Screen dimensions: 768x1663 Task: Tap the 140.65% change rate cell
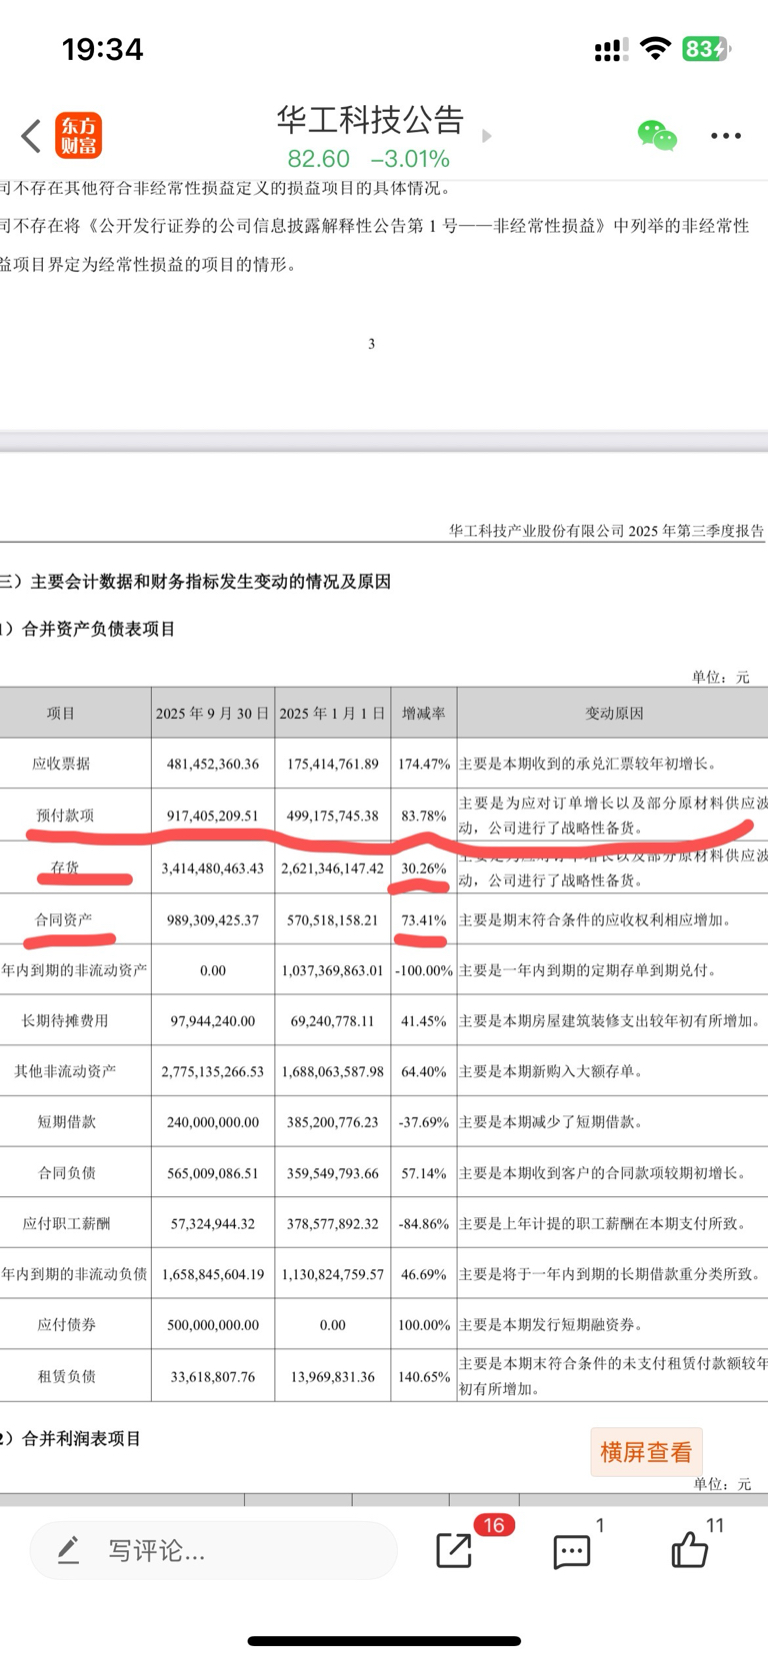tap(424, 1377)
